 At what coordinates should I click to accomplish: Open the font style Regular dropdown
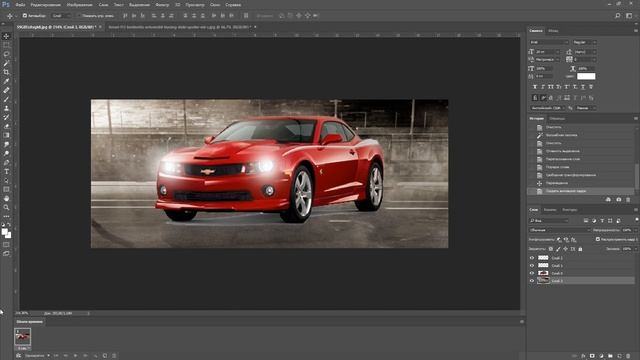[x=584, y=42]
